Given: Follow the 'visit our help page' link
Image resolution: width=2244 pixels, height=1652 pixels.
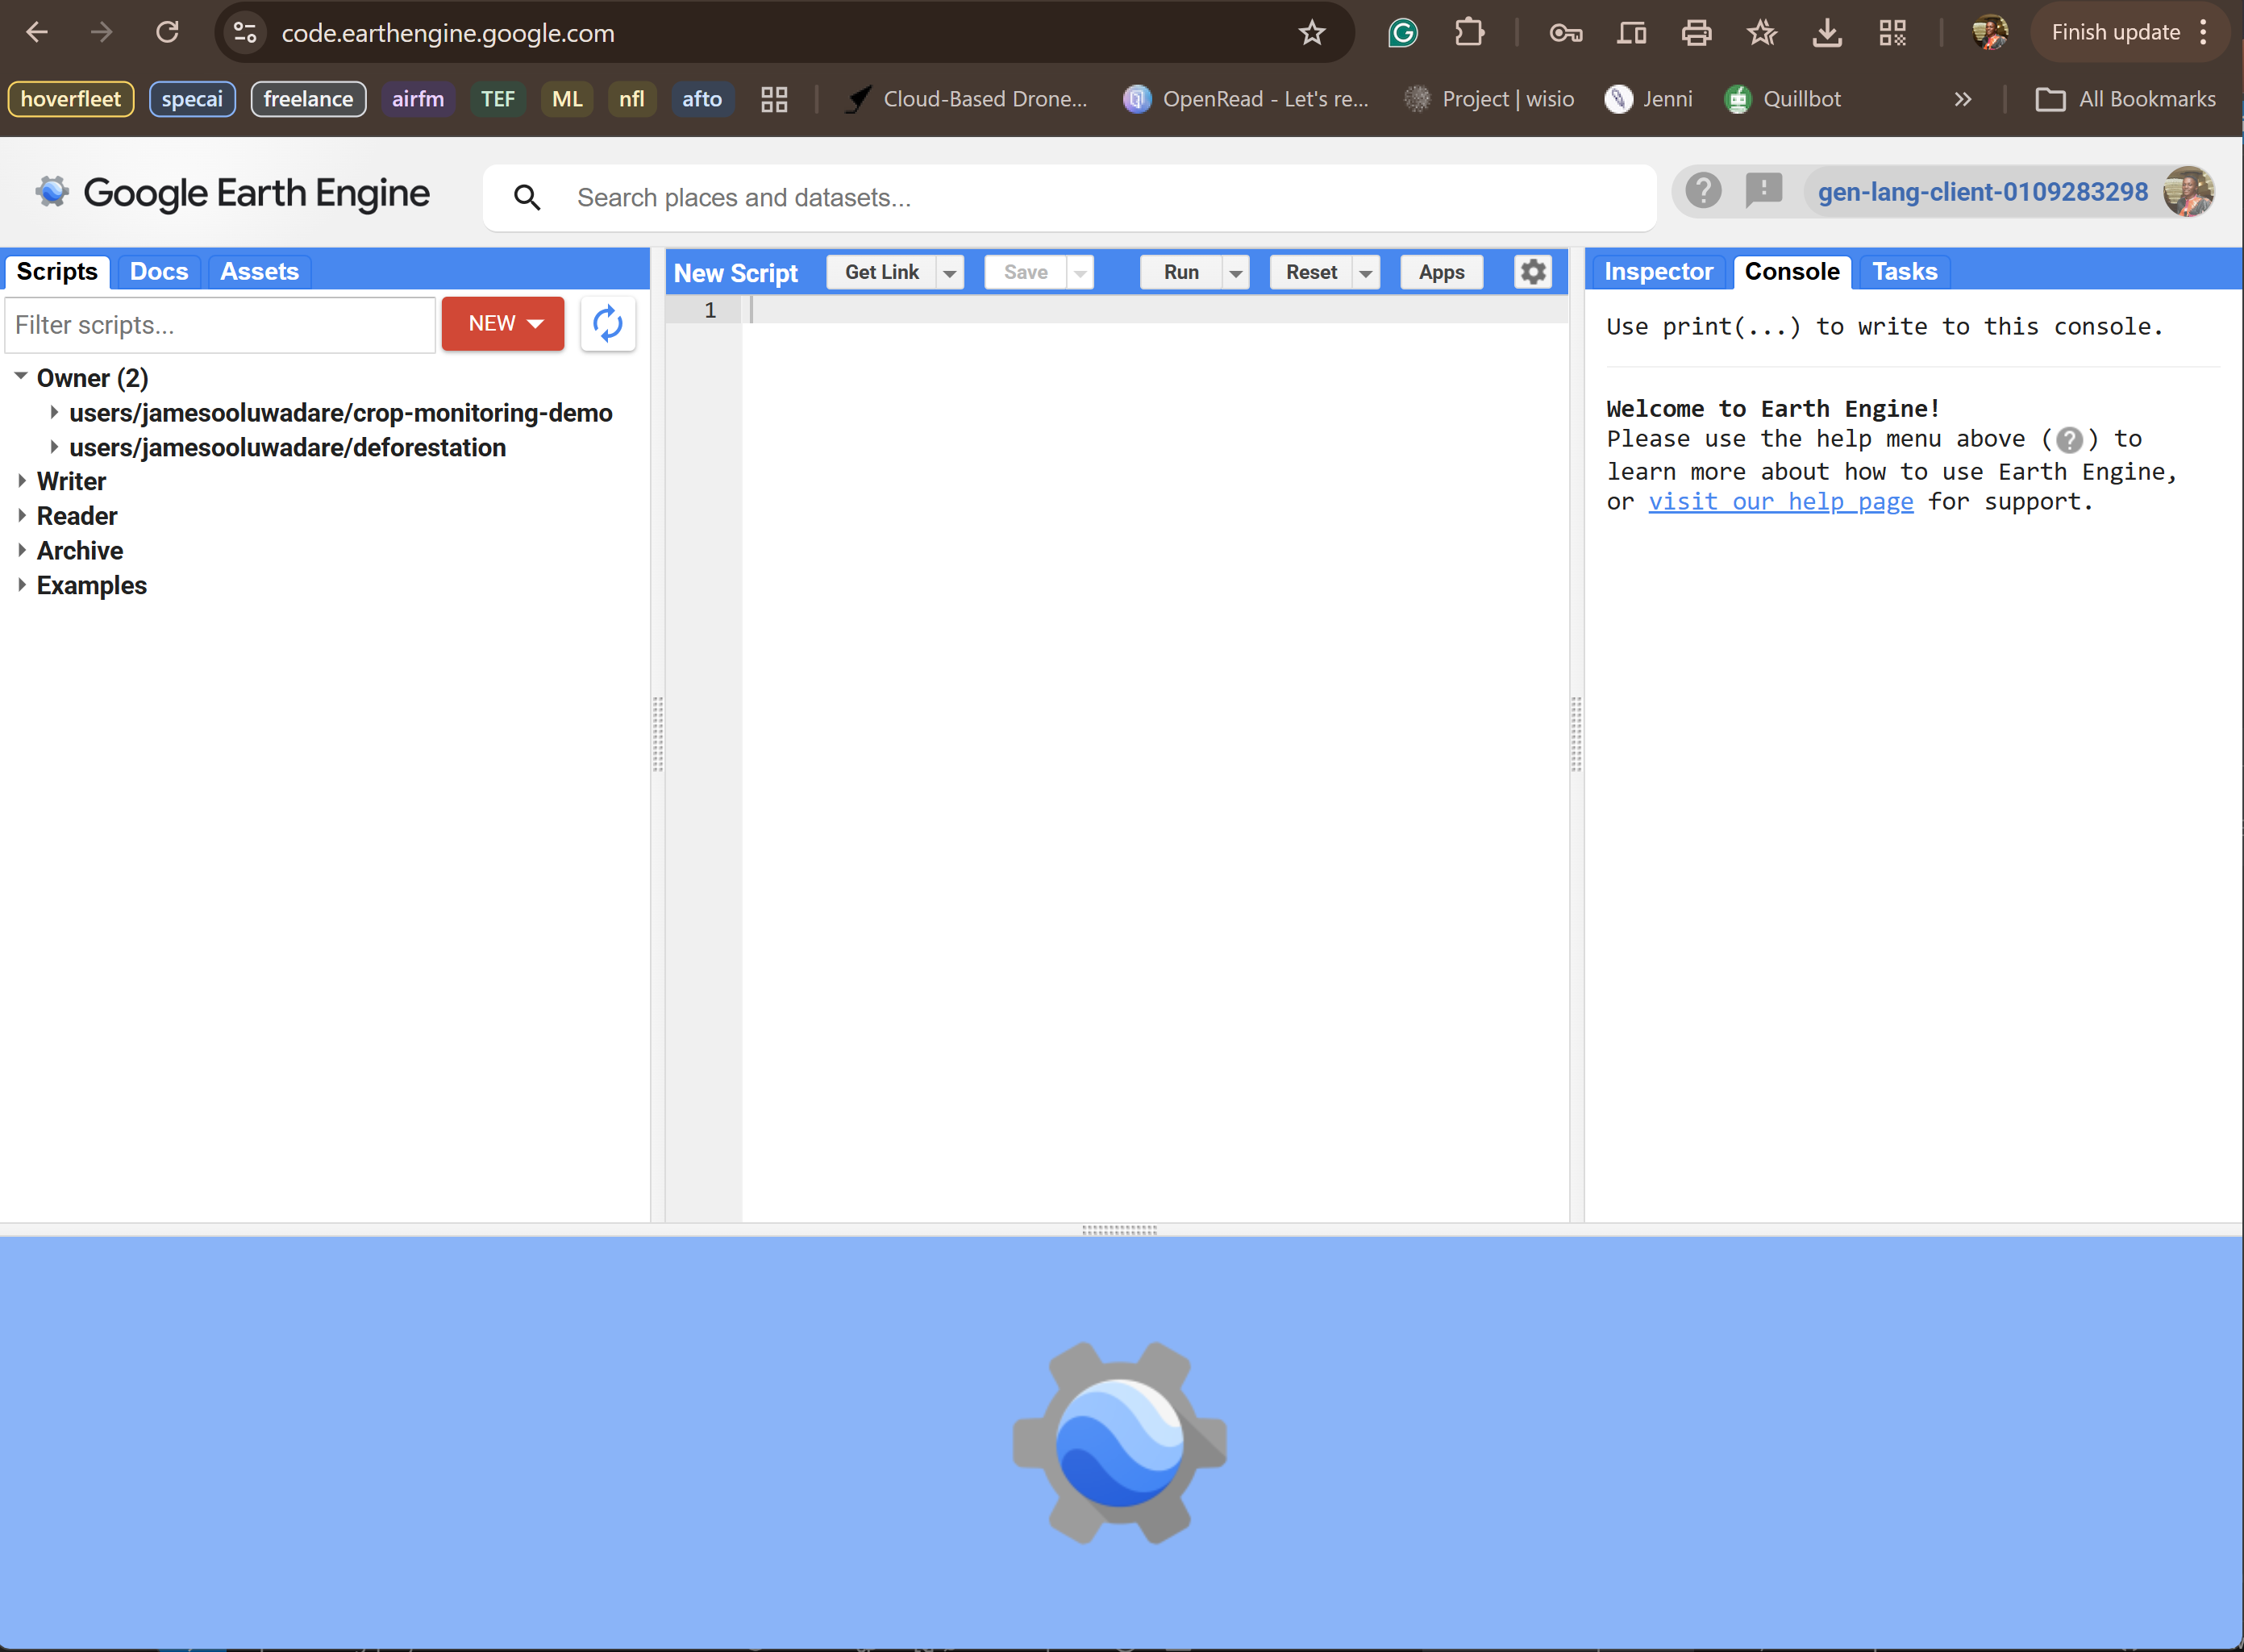Looking at the screenshot, I should [1781, 502].
